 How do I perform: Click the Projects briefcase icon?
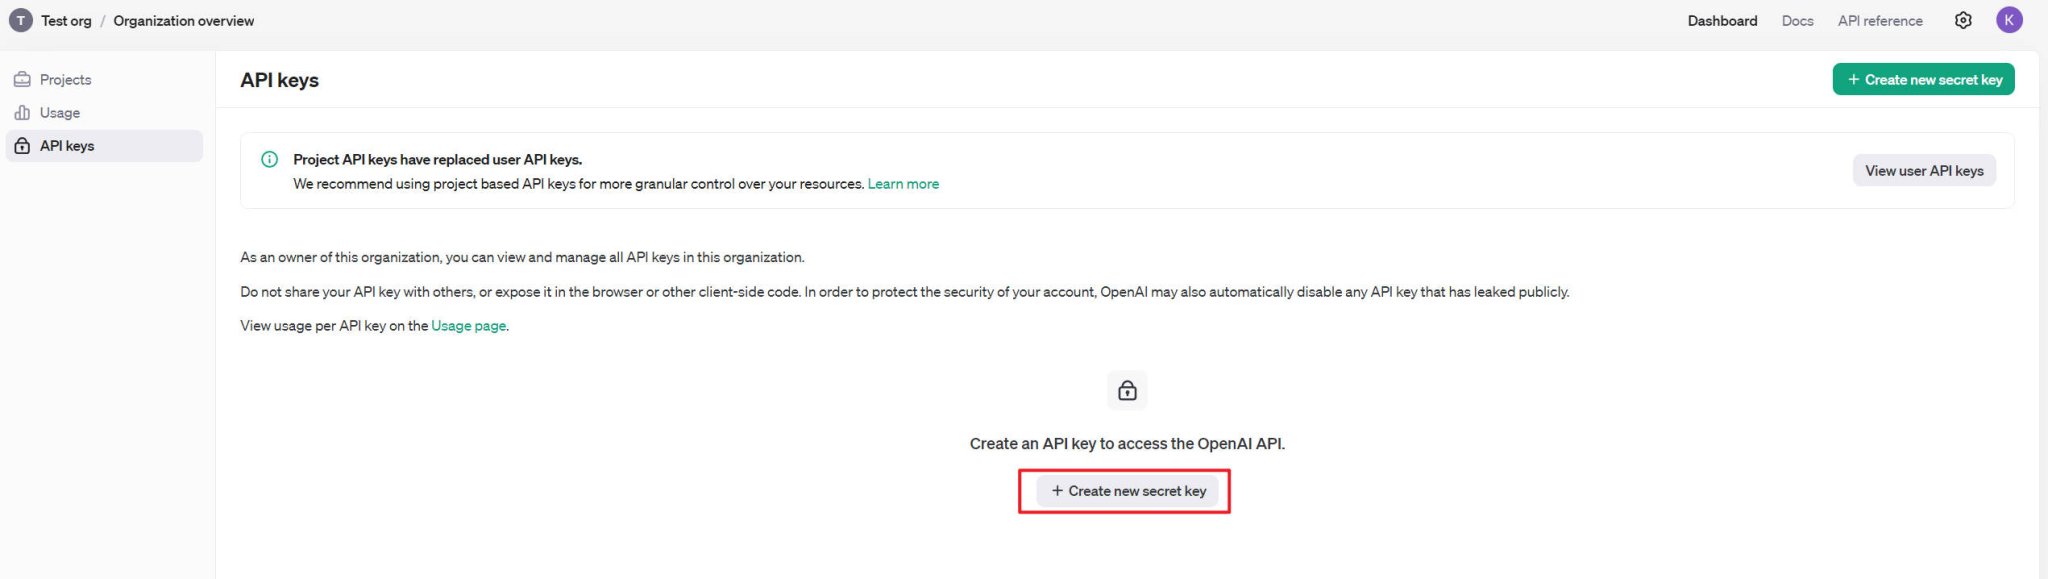[x=22, y=79]
